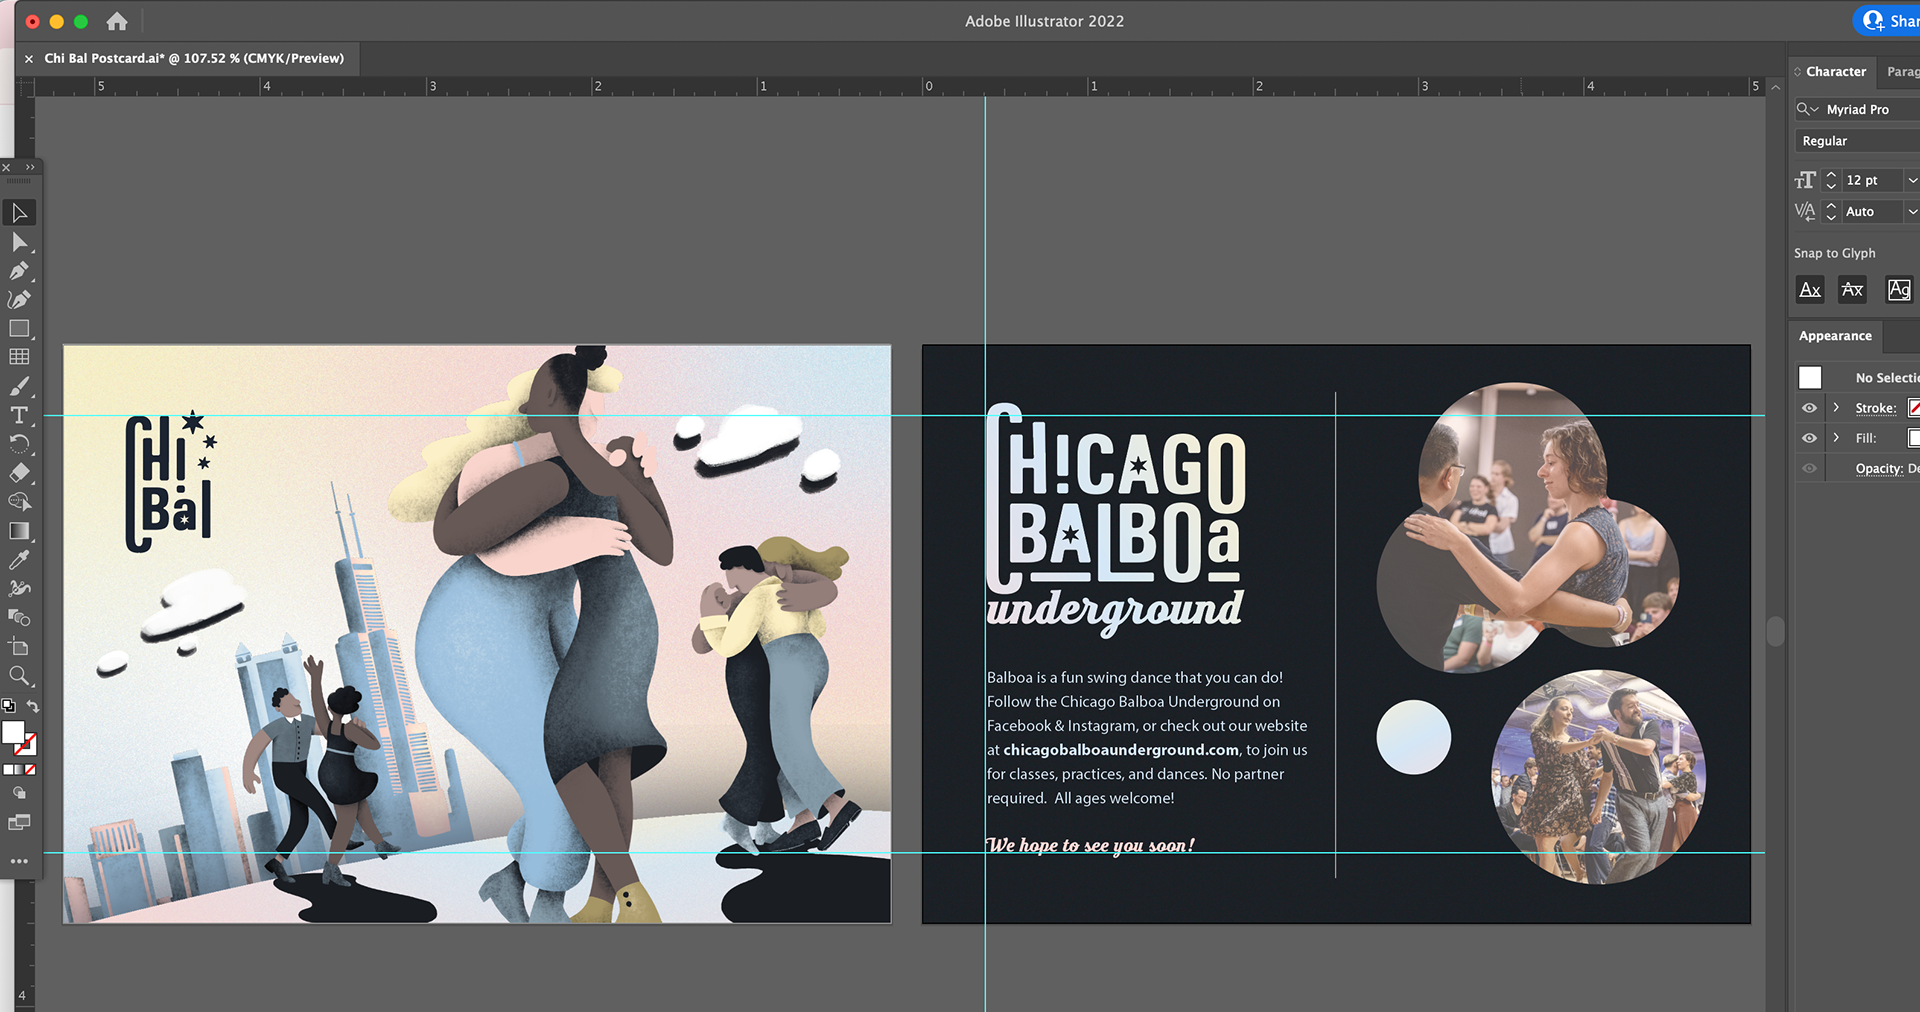
Task: Click Snap to Glyph Bounds icon
Action: point(1899,290)
